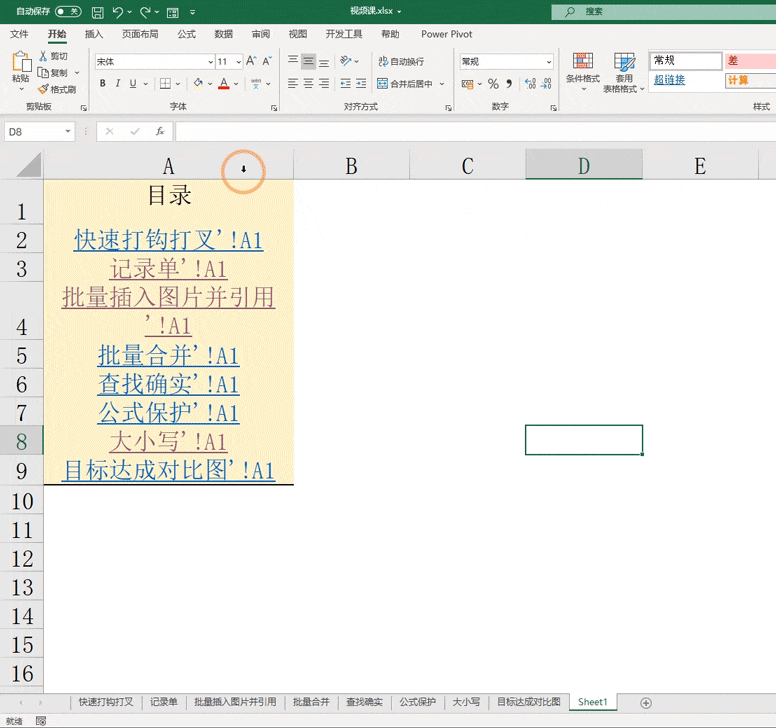The width and height of the screenshot is (776, 728).
Task: Click the red font color button
Action: point(224,83)
